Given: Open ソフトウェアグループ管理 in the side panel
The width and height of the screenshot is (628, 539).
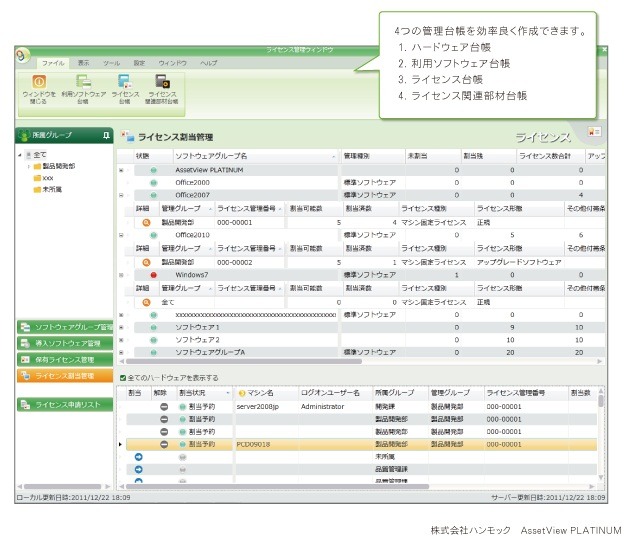Looking at the screenshot, I should (65, 327).
